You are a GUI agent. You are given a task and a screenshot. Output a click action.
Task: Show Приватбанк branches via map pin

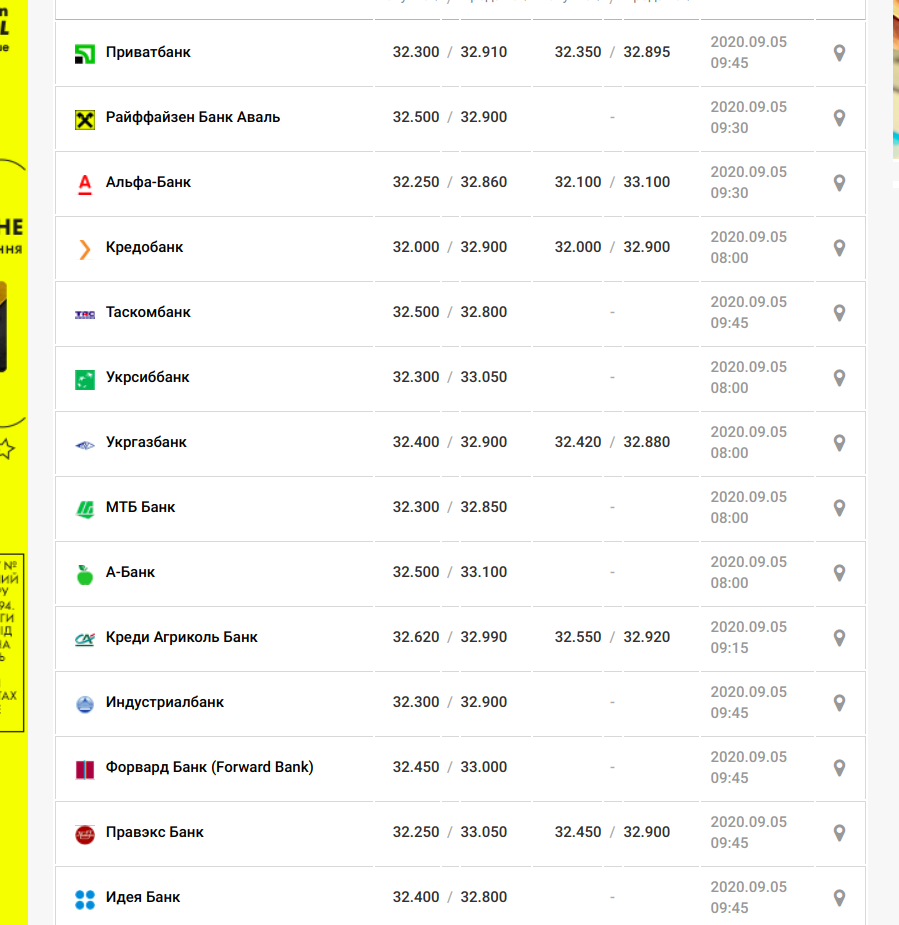click(x=839, y=53)
